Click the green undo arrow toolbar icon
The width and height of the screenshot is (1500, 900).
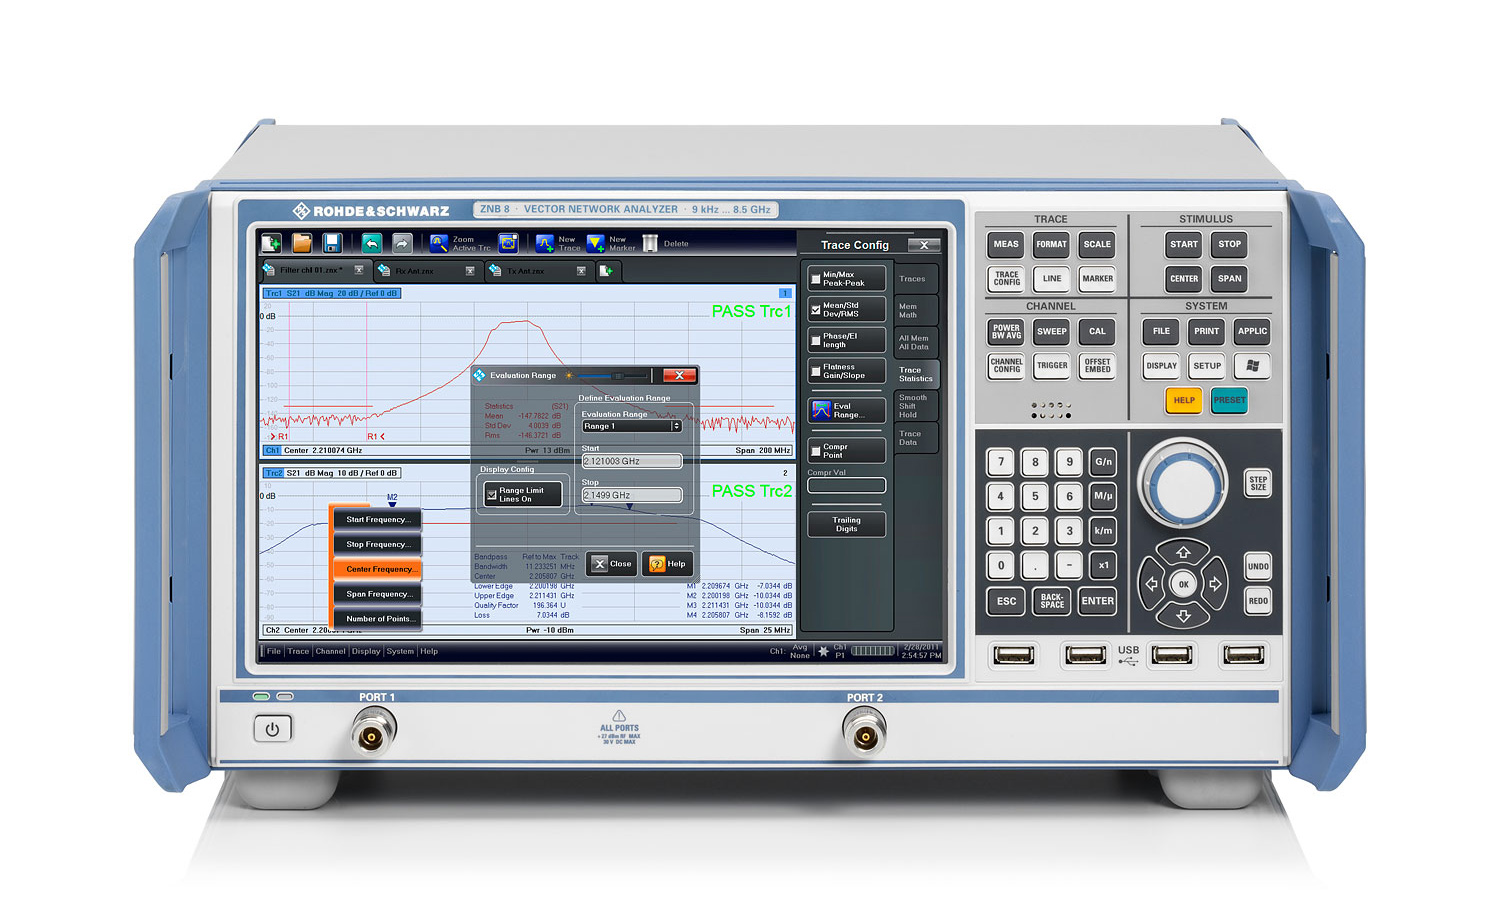(371, 243)
